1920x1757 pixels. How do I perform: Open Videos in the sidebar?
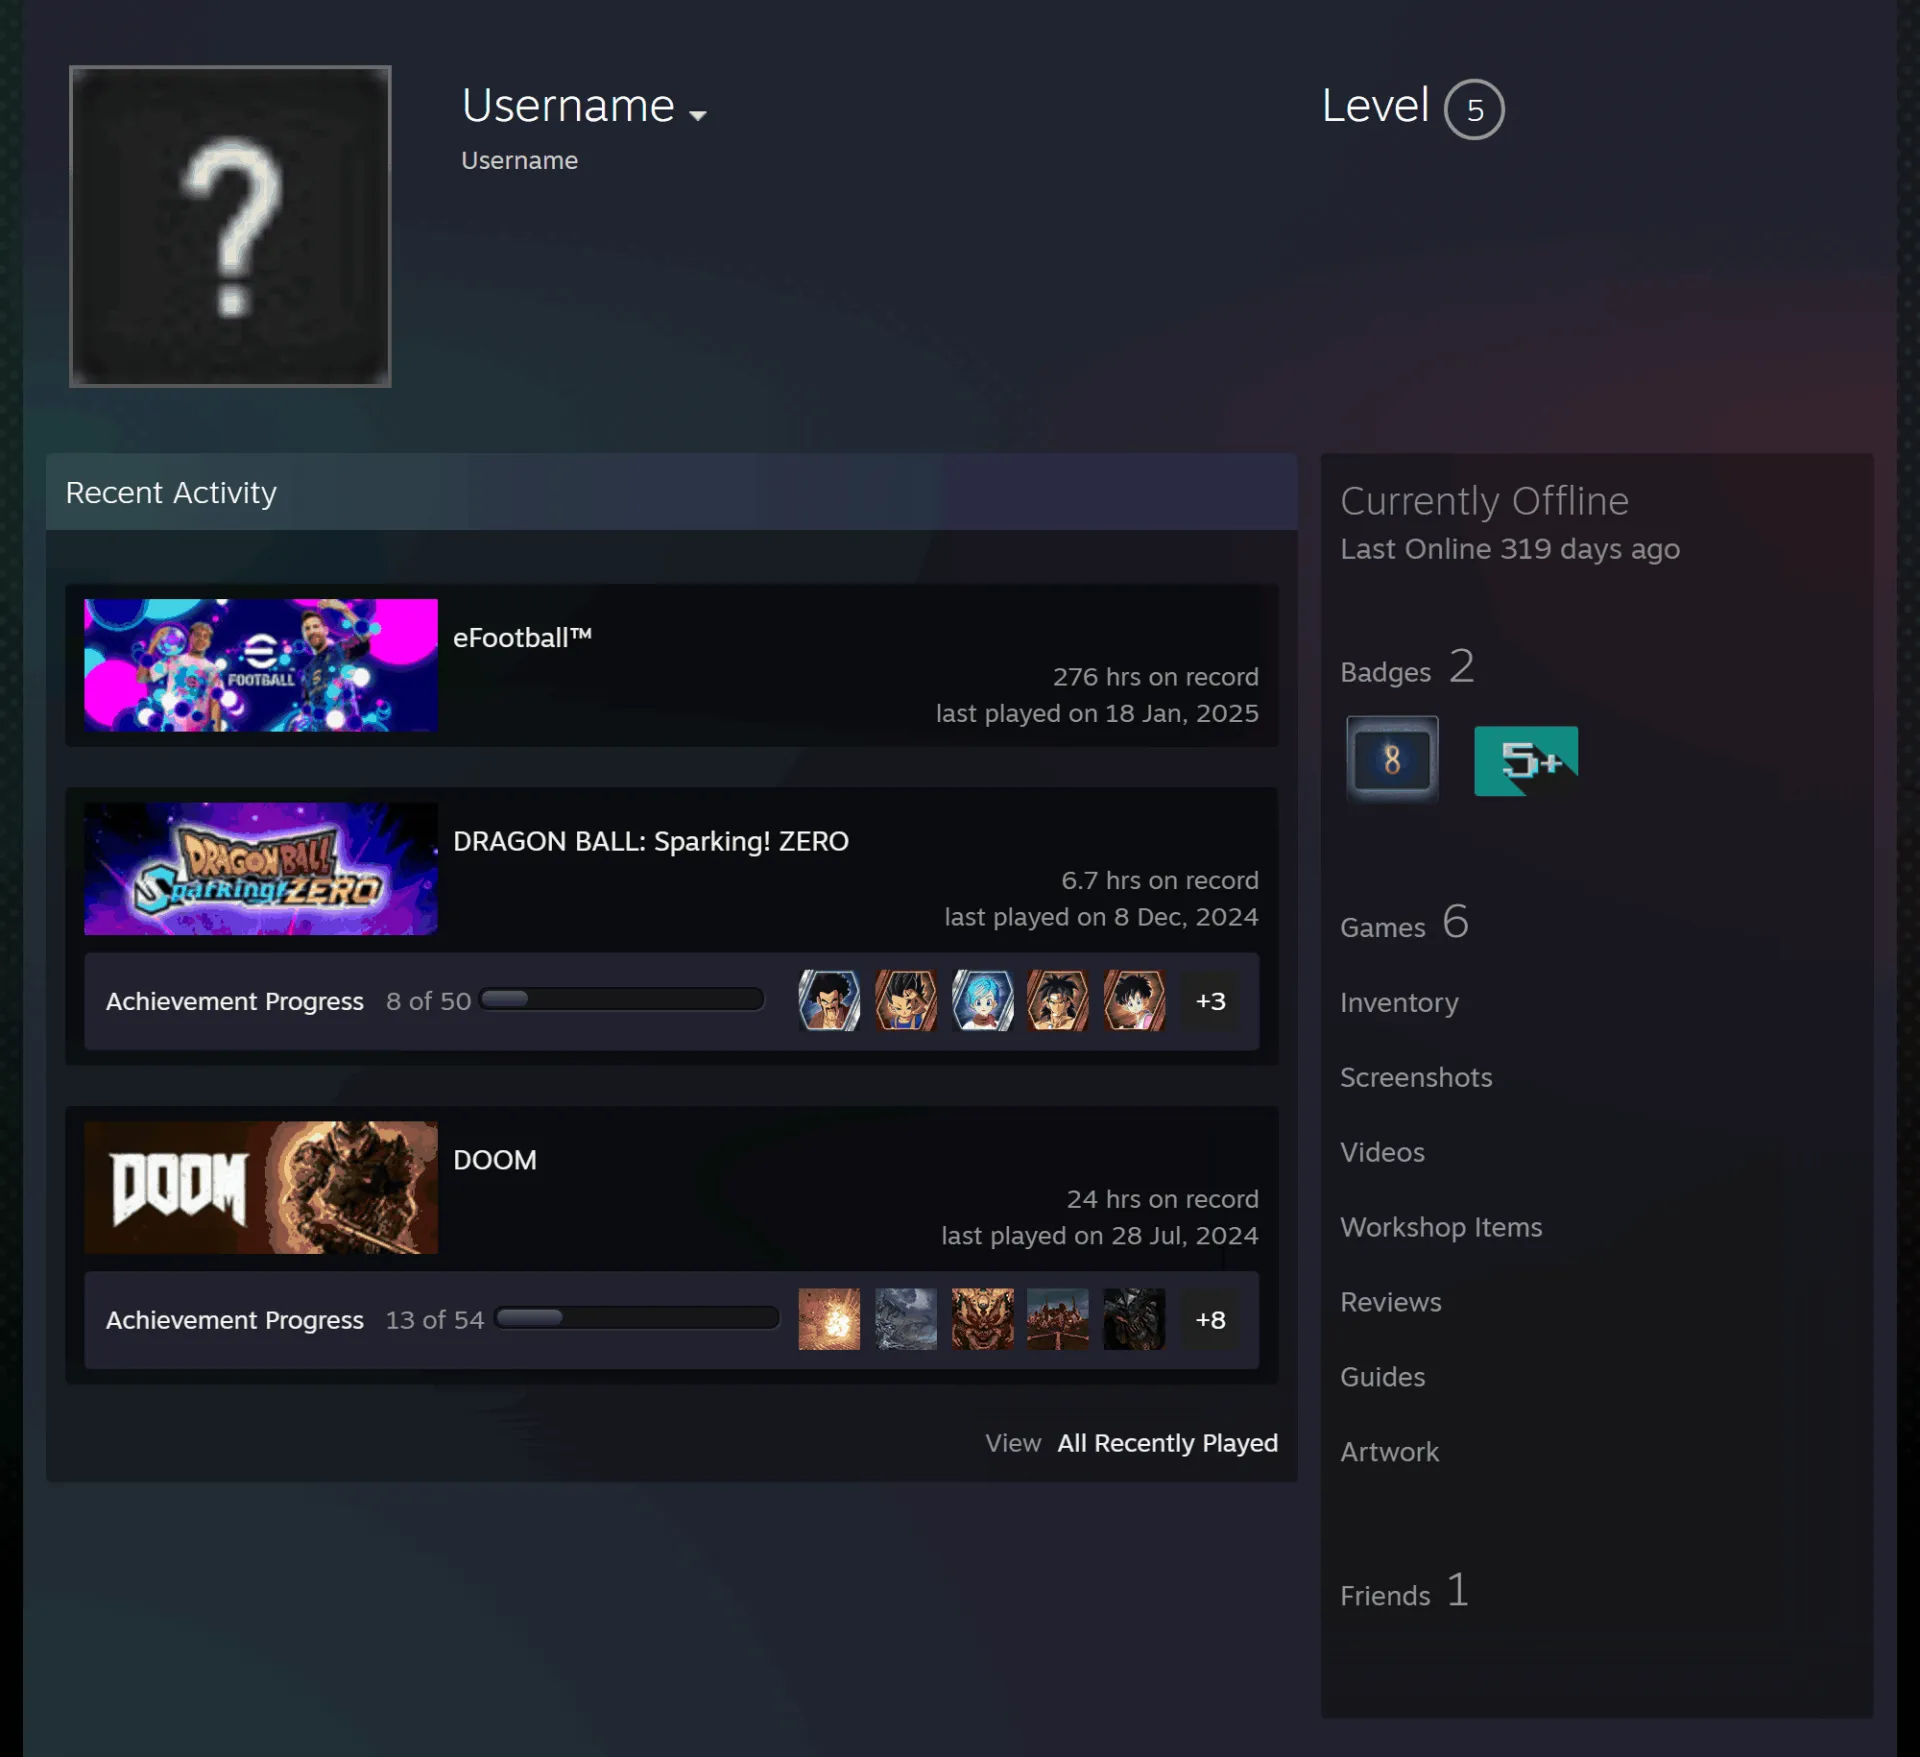coord(1382,1153)
